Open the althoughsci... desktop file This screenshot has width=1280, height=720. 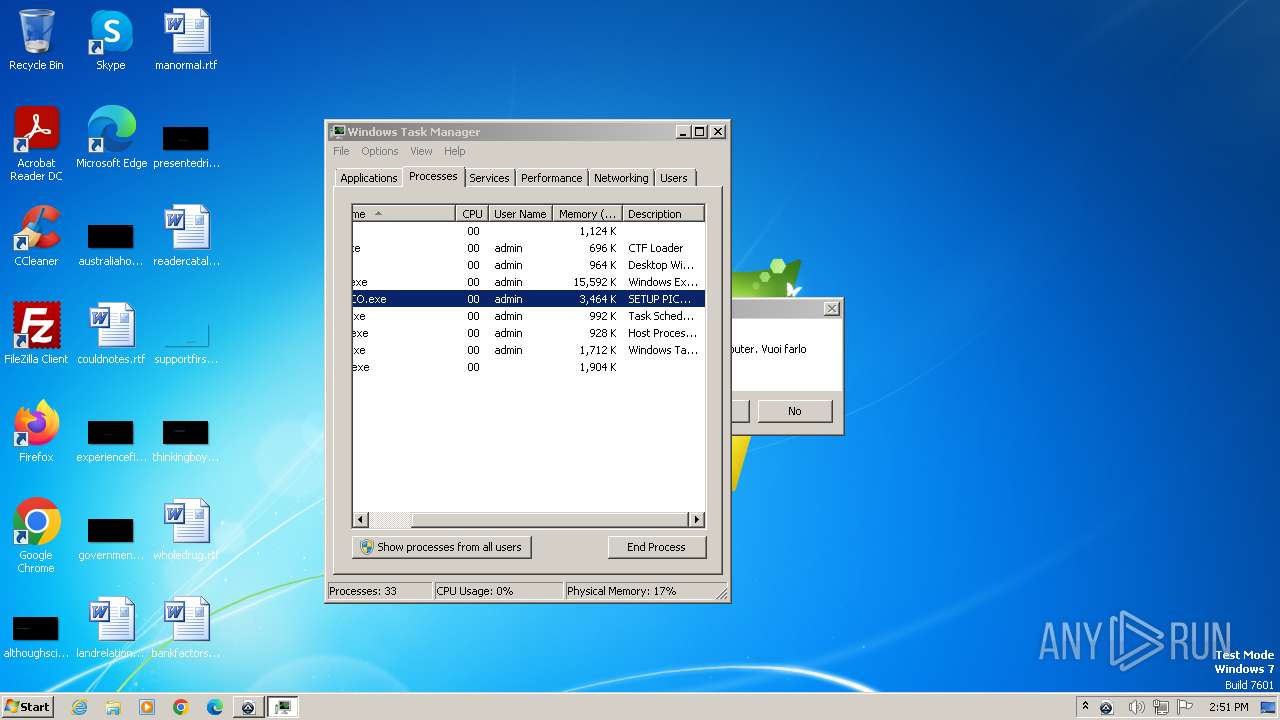[x=36, y=636]
